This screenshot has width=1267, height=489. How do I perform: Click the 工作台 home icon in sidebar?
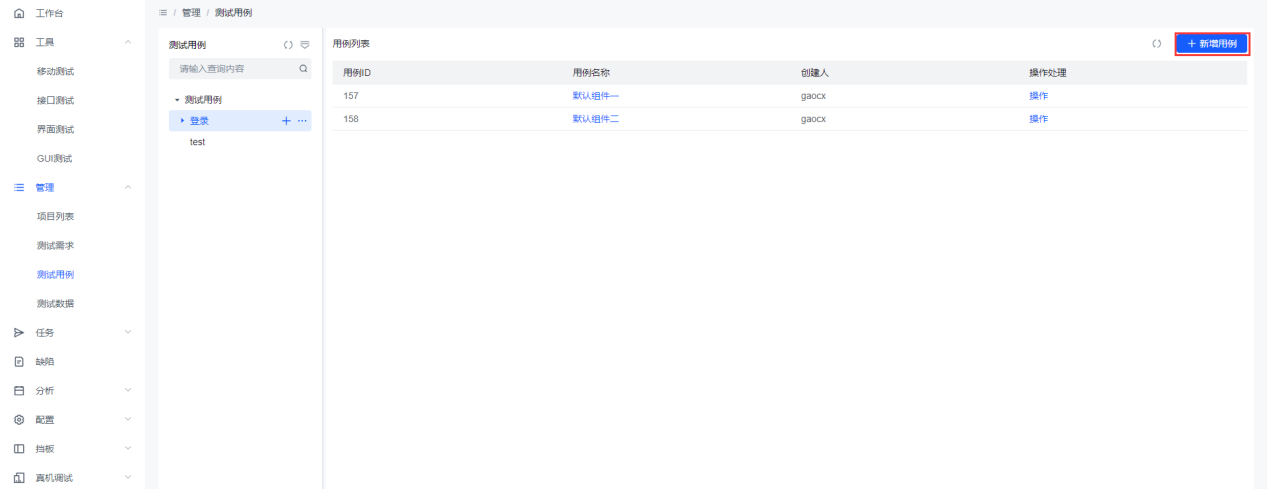[x=18, y=13]
